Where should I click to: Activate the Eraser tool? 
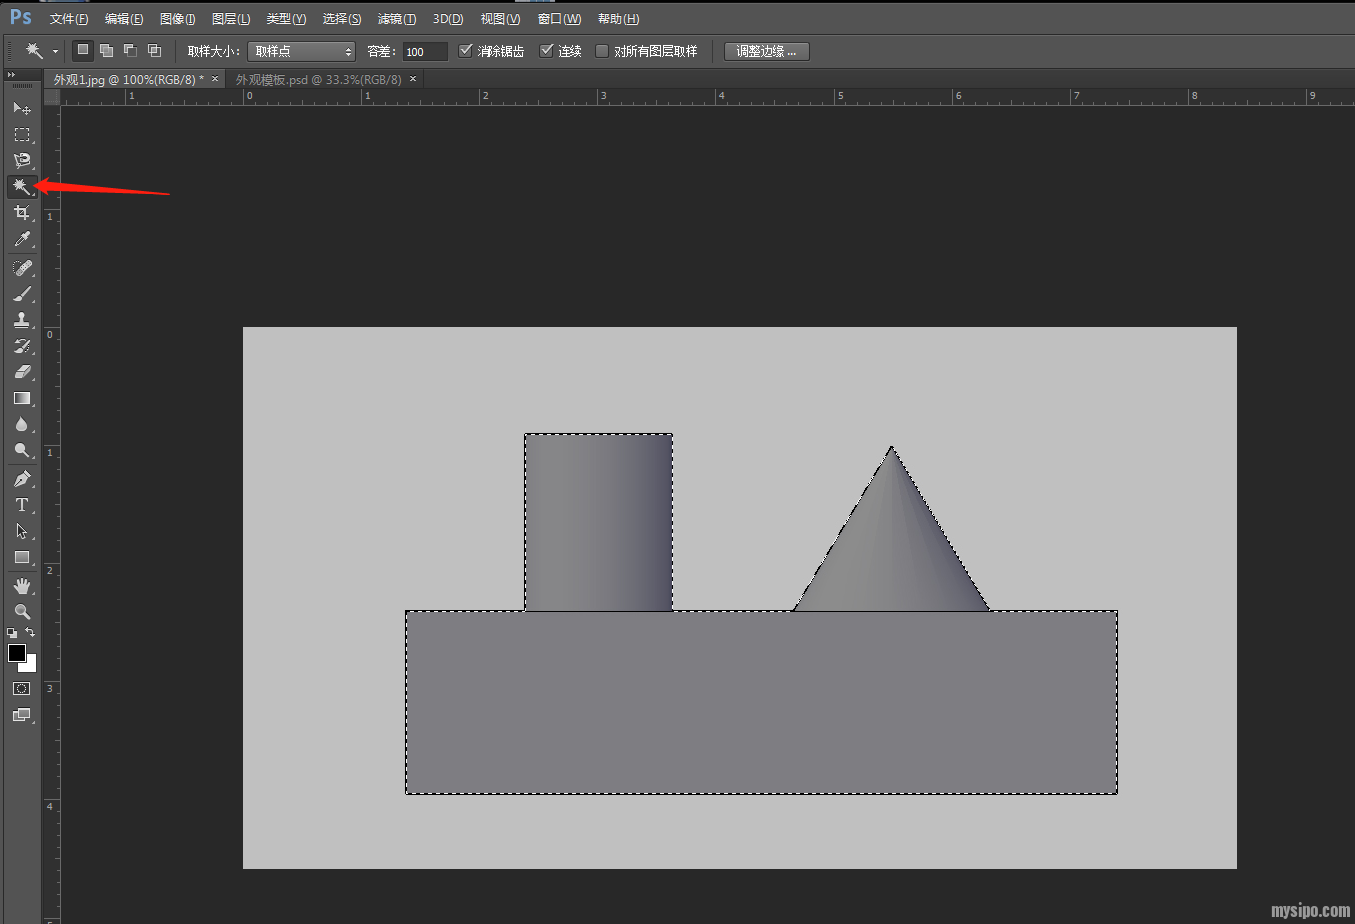click(x=21, y=372)
